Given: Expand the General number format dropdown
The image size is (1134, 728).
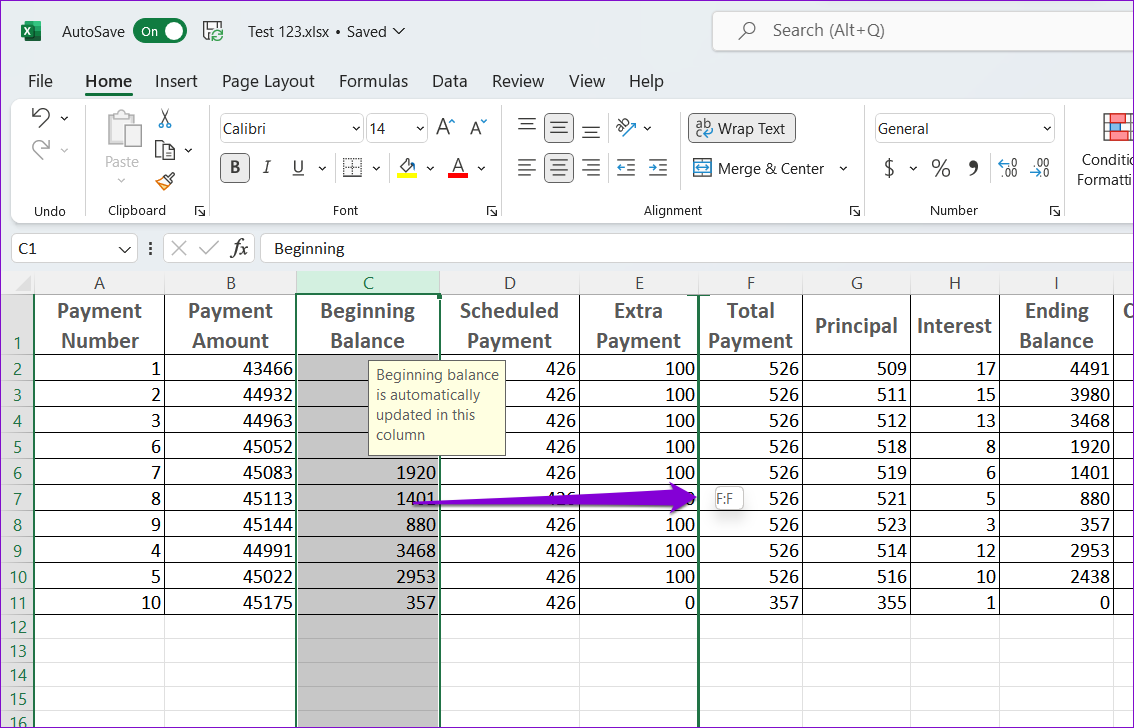Looking at the screenshot, I should coord(1047,129).
